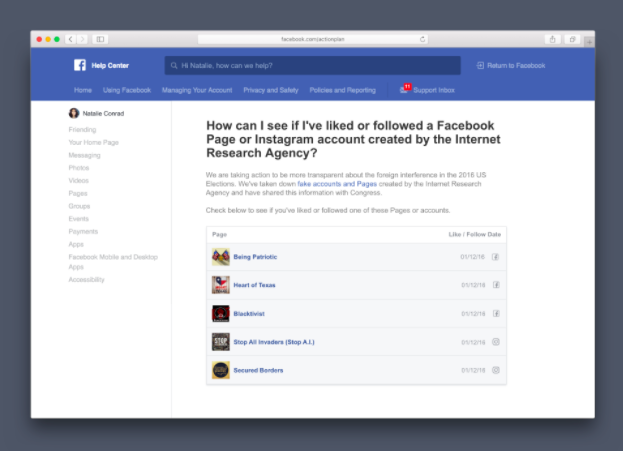Select Natalie Conrad name in sidebar
Image resolution: width=623 pixels, height=451 pixels.
point(103,113)
